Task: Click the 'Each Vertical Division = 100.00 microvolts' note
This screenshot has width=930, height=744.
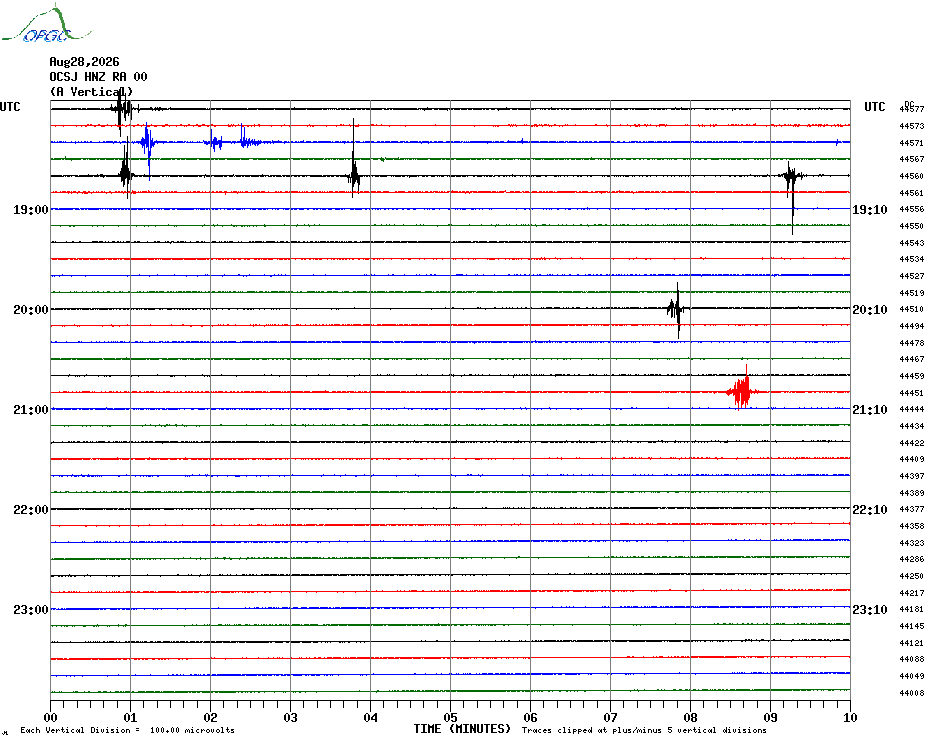Action: tap(128, 730)
